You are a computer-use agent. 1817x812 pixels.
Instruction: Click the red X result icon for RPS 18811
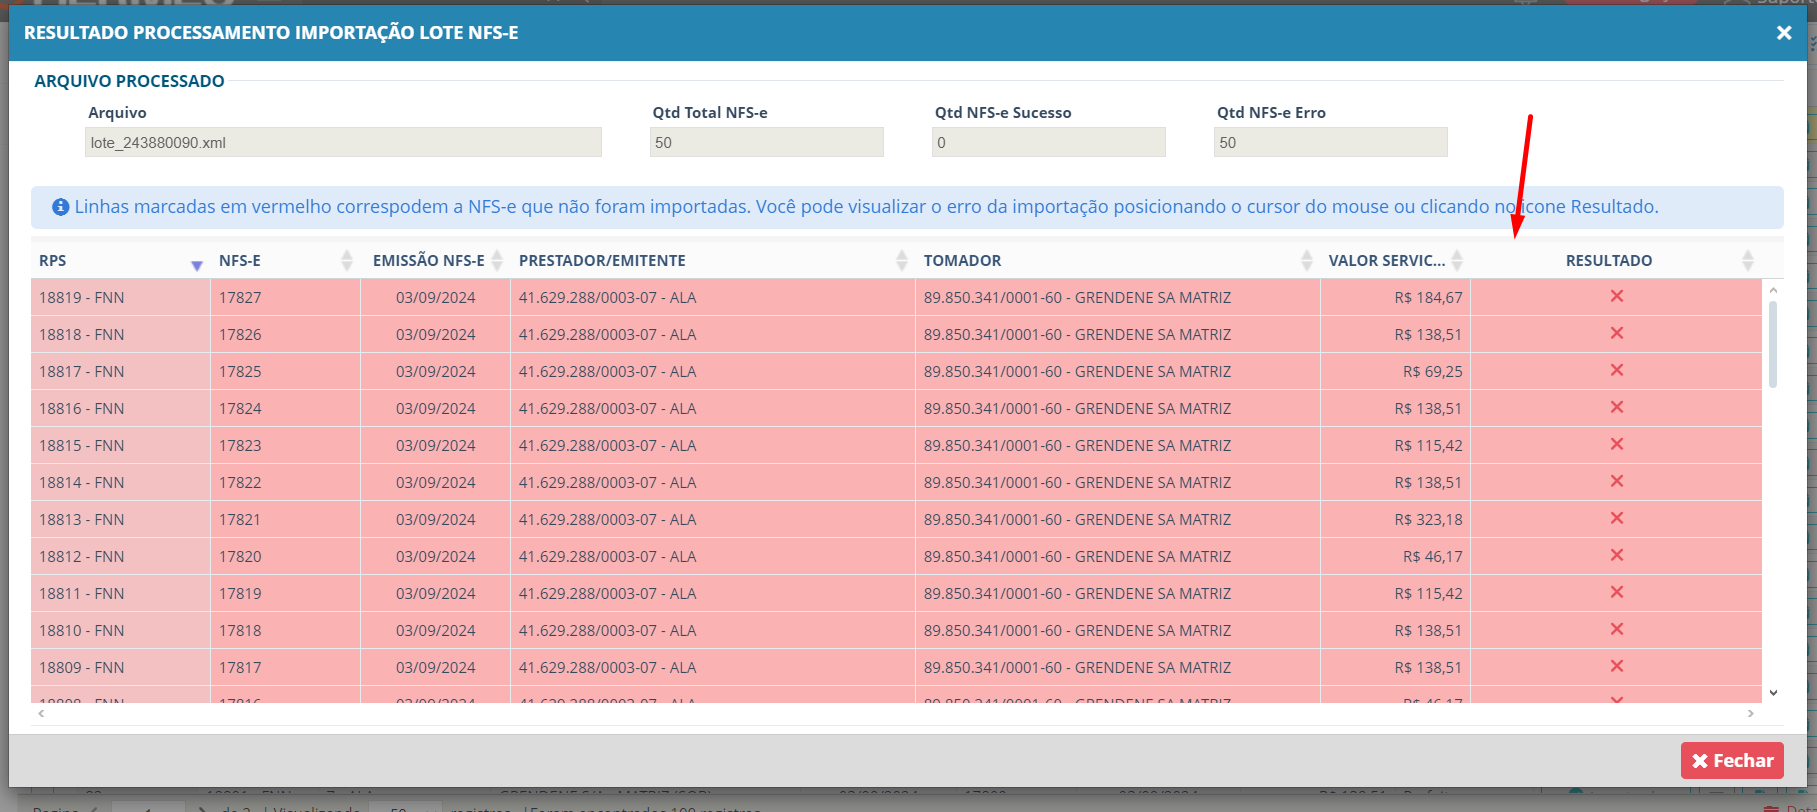pos(1616,592)
